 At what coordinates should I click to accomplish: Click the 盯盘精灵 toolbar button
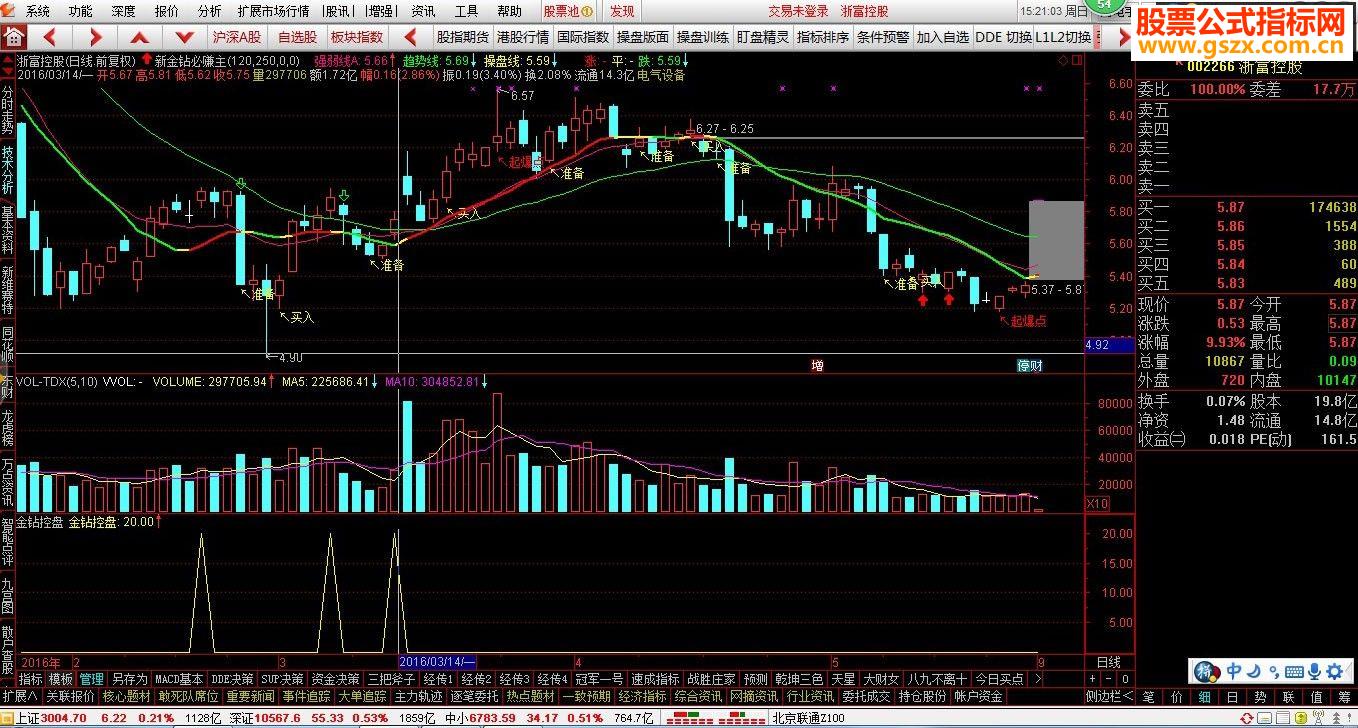tap(763, 37)
